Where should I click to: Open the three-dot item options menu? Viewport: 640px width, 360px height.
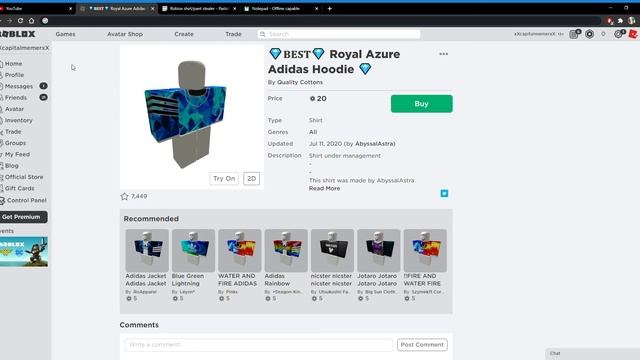443,54
